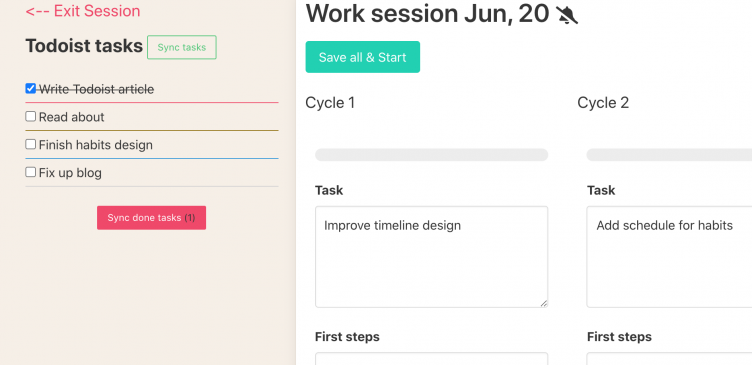The height and width of the screenshot is (365, 752).
Task: Check the Read about task checkbox
Action: tap(31, 117)
